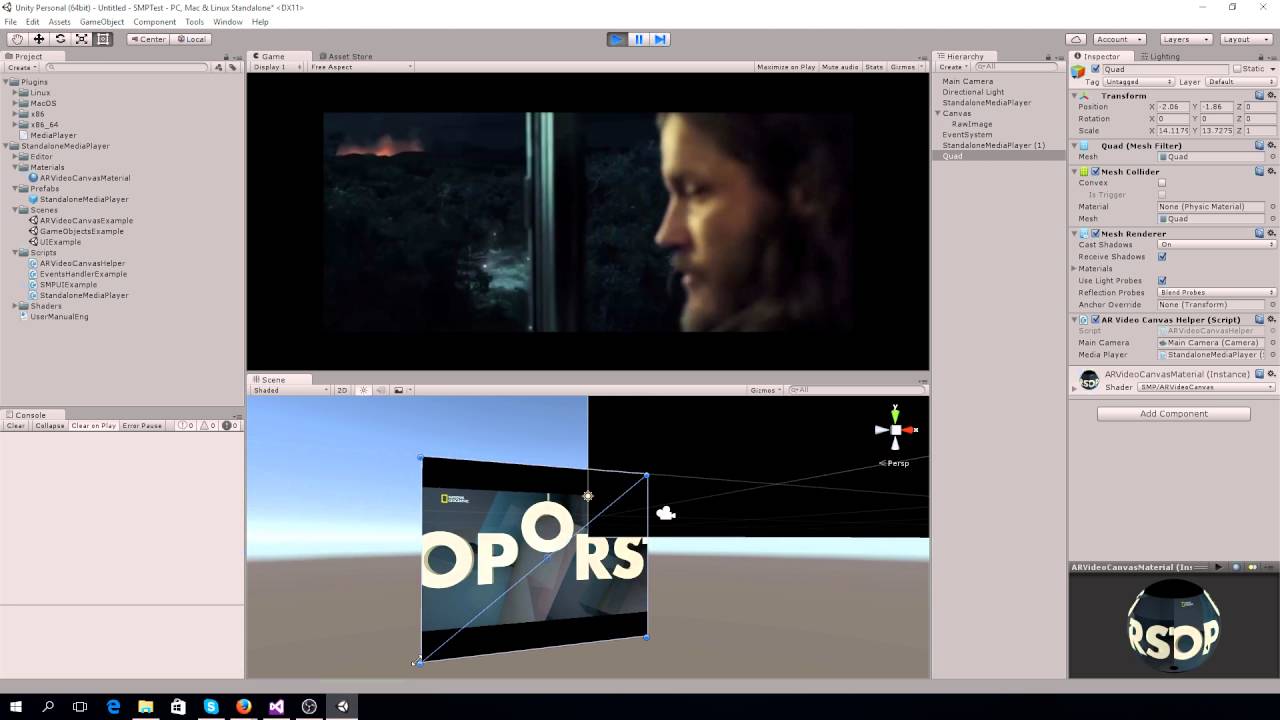Toggle the Static checkbox
Screen dimensions: 1280x720
pos(1237,69)
